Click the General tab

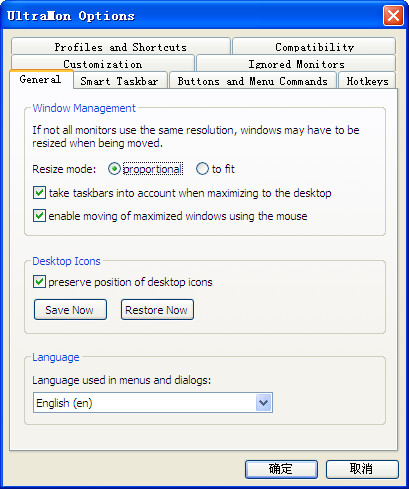(41, 79)
